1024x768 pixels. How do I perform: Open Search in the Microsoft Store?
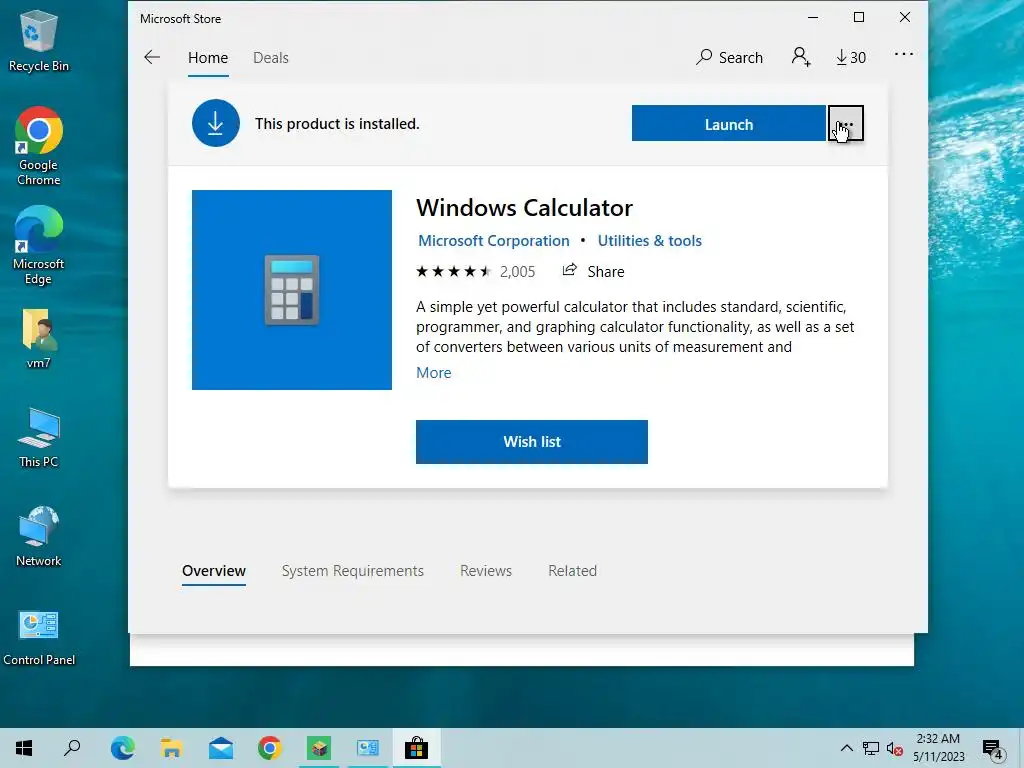[729, 57]
